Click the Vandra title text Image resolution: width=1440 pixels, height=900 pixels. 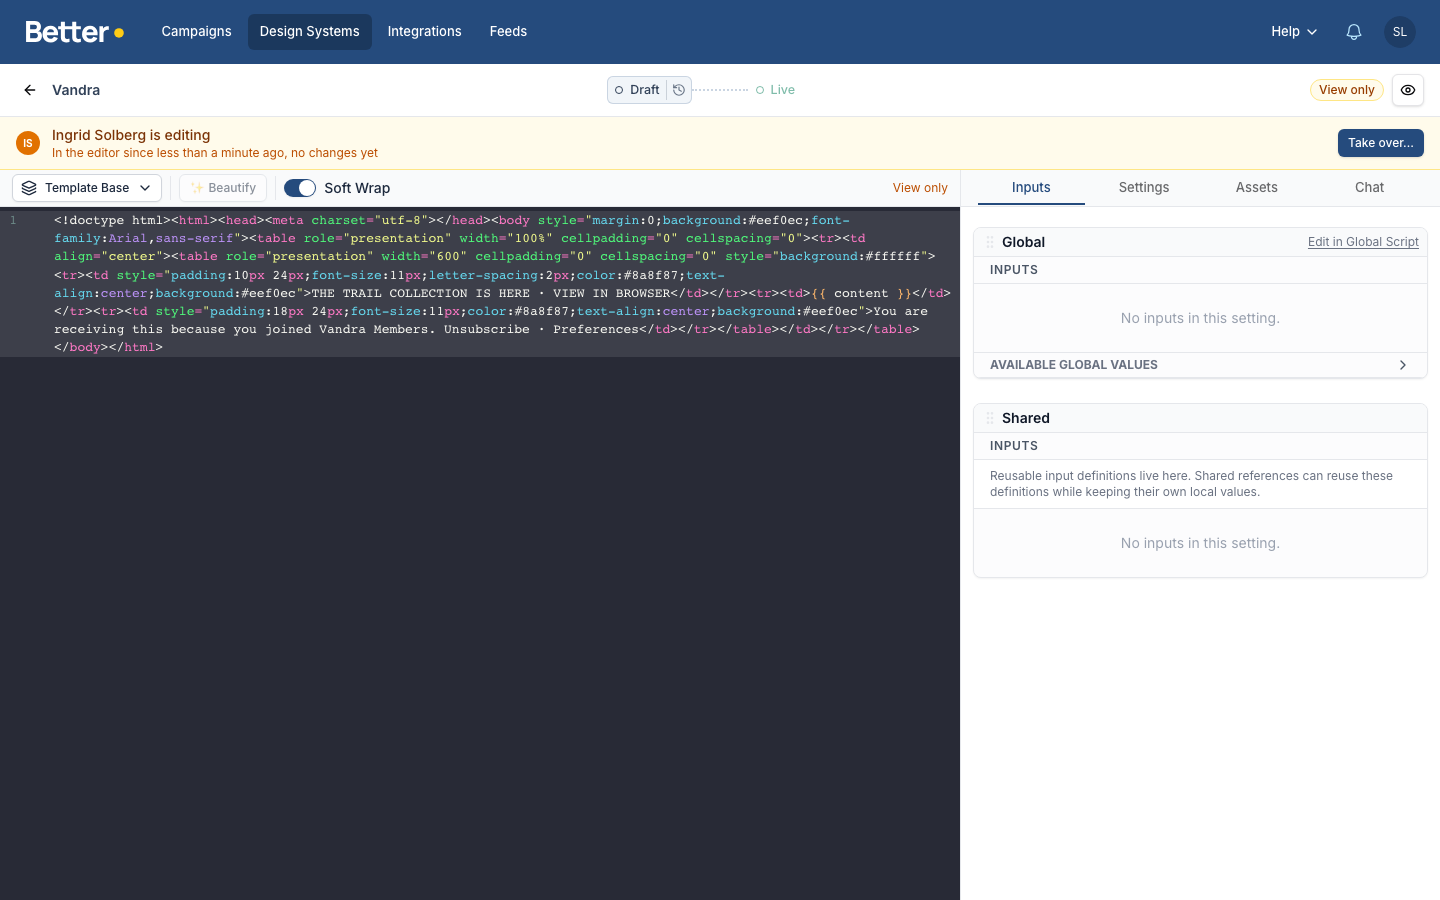(x=76, y=90)
